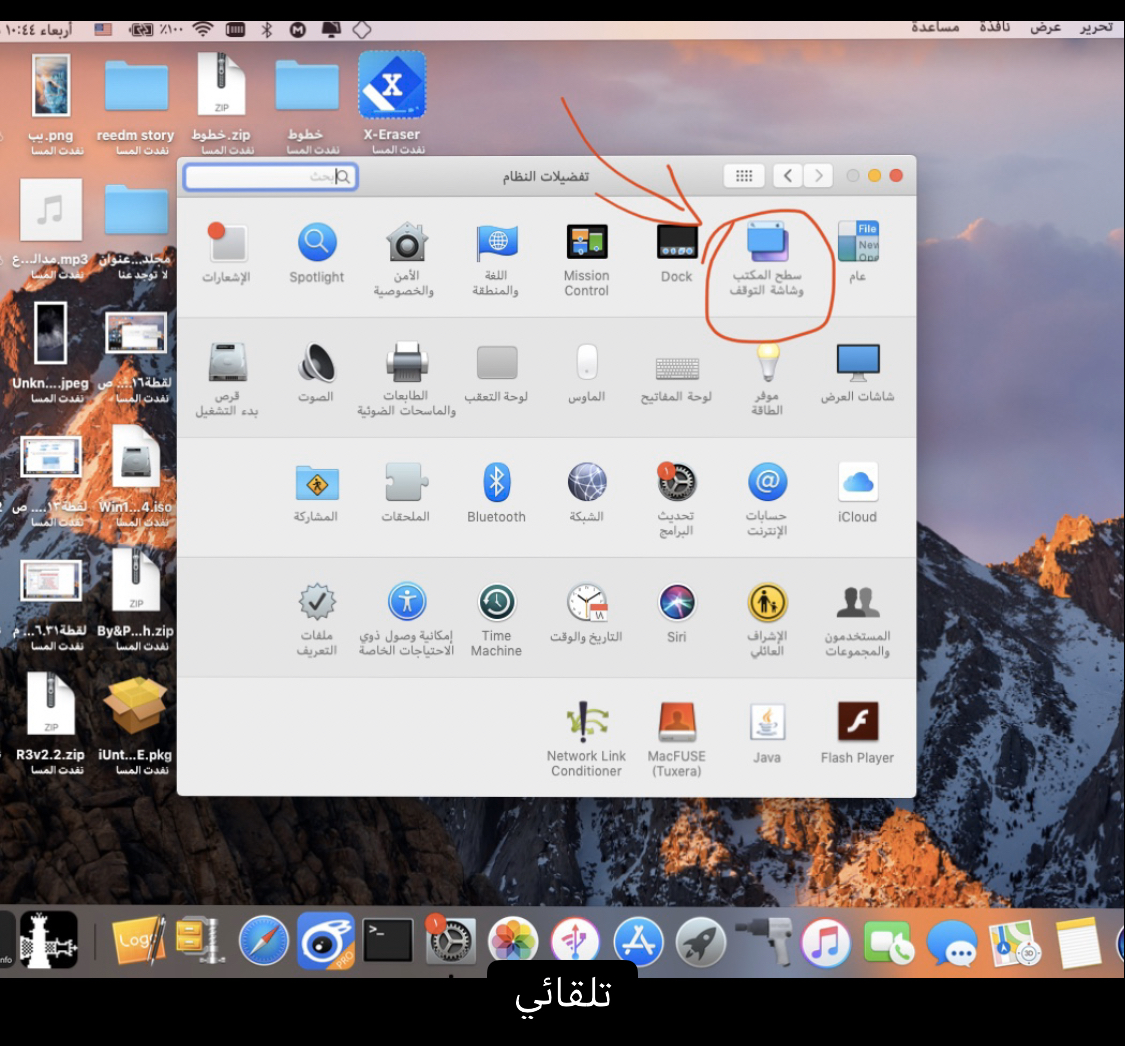Open the Accessibility preferences pane icon
The image size is (1125, 1046).
[407, 602]
